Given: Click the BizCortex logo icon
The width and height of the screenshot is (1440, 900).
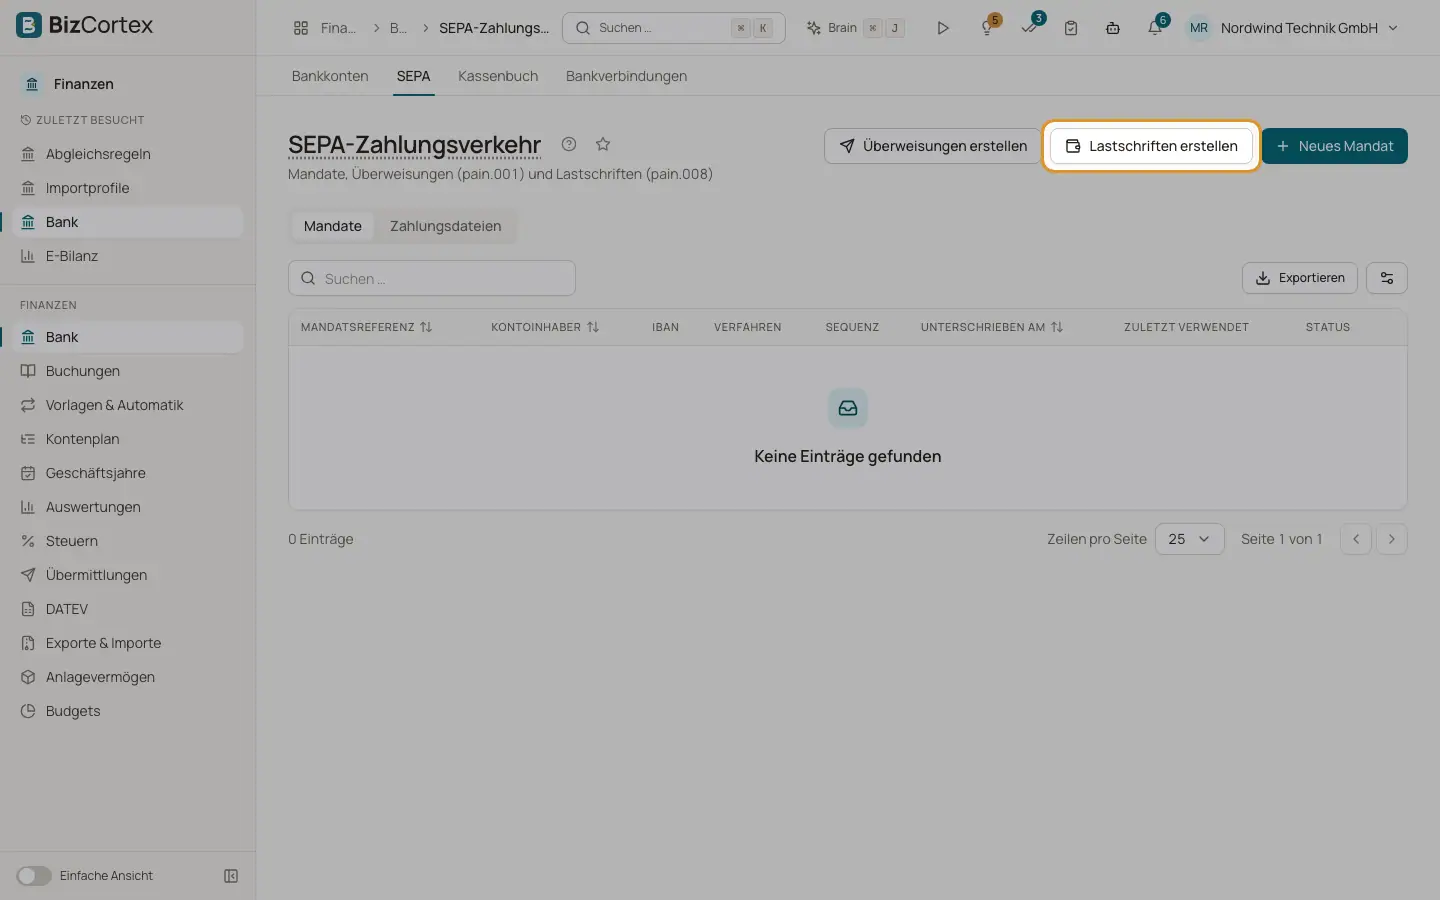Looking at the screenshot, I should click(x=29, y=25).
